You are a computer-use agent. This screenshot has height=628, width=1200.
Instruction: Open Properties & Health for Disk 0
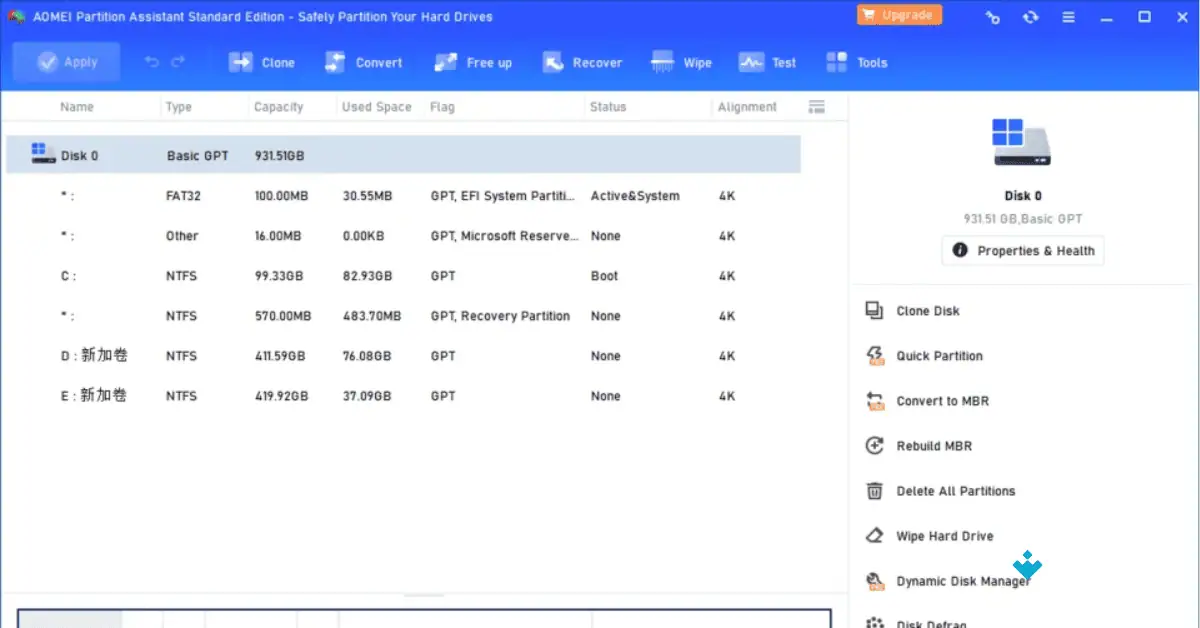[1022, 251]
